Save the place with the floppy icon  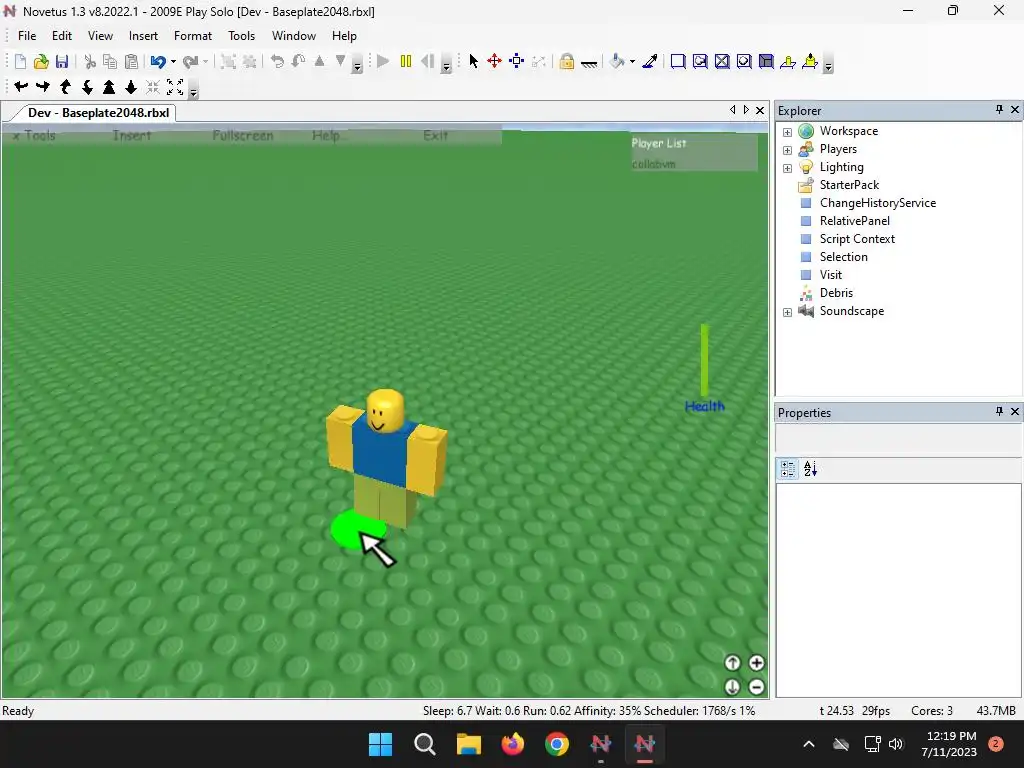(62, 61)
